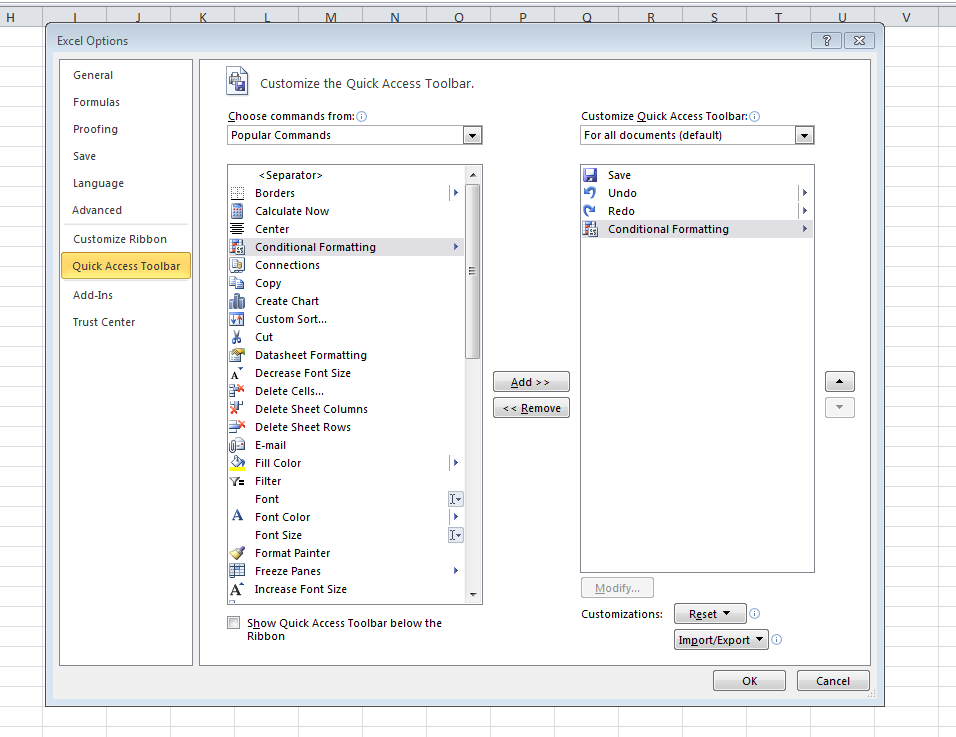Click the commands list scrollbar thumb

coord(473,271)
